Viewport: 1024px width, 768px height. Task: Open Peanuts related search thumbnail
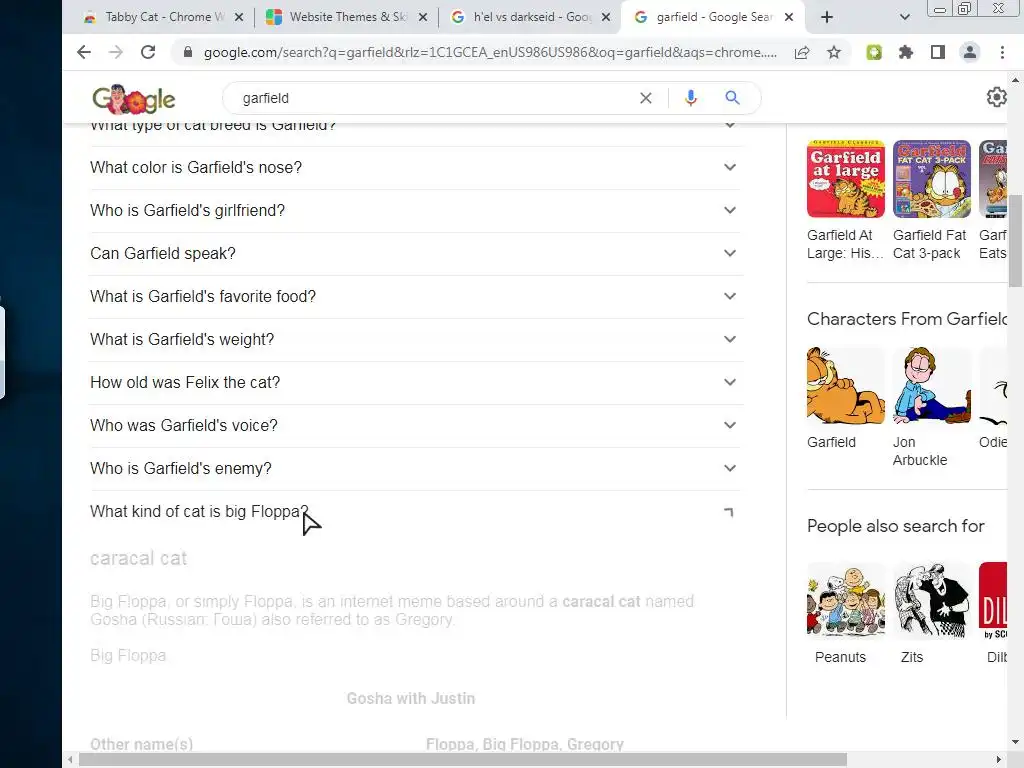(846, 601)
